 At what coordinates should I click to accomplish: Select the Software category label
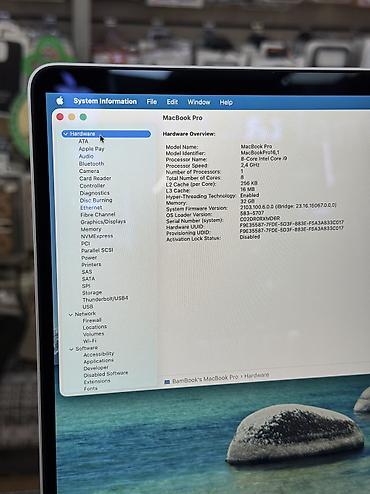pos(86,348)
